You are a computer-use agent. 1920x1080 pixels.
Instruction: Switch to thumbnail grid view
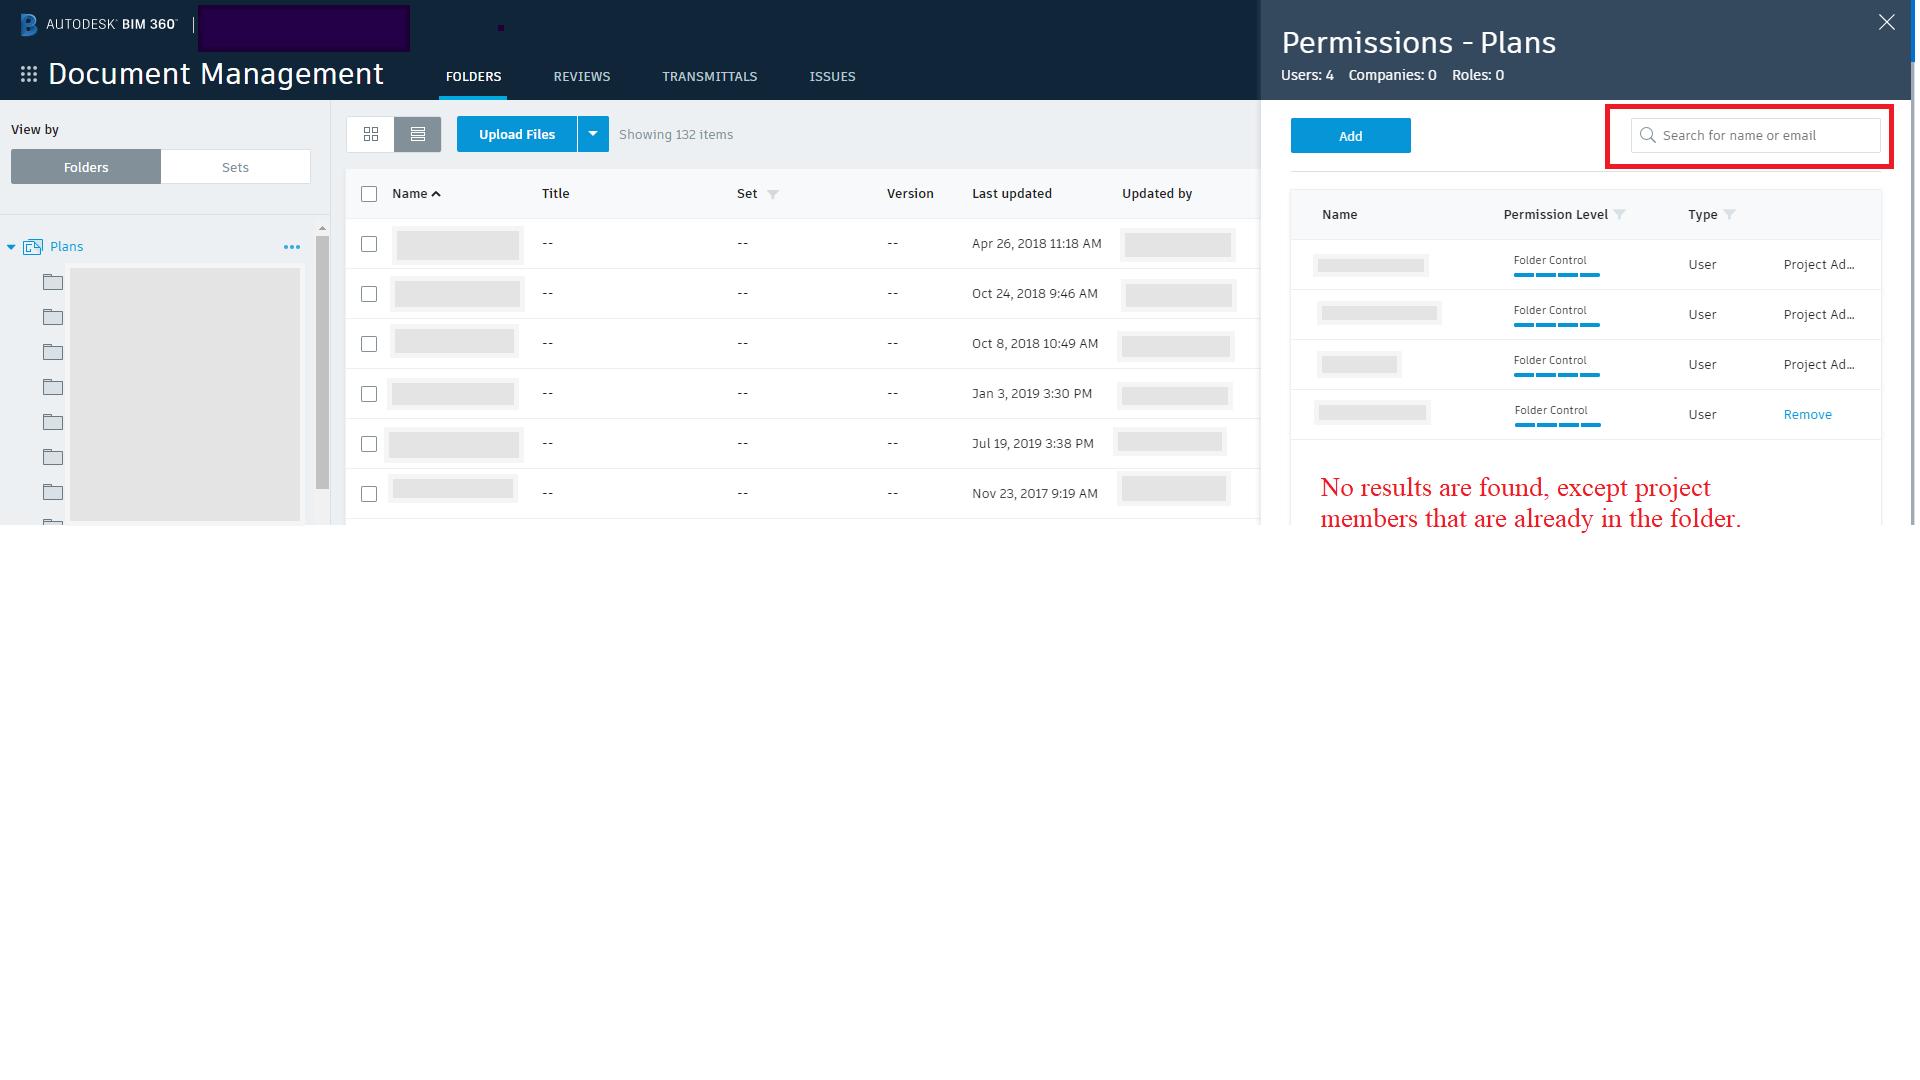tap(371, 134)
